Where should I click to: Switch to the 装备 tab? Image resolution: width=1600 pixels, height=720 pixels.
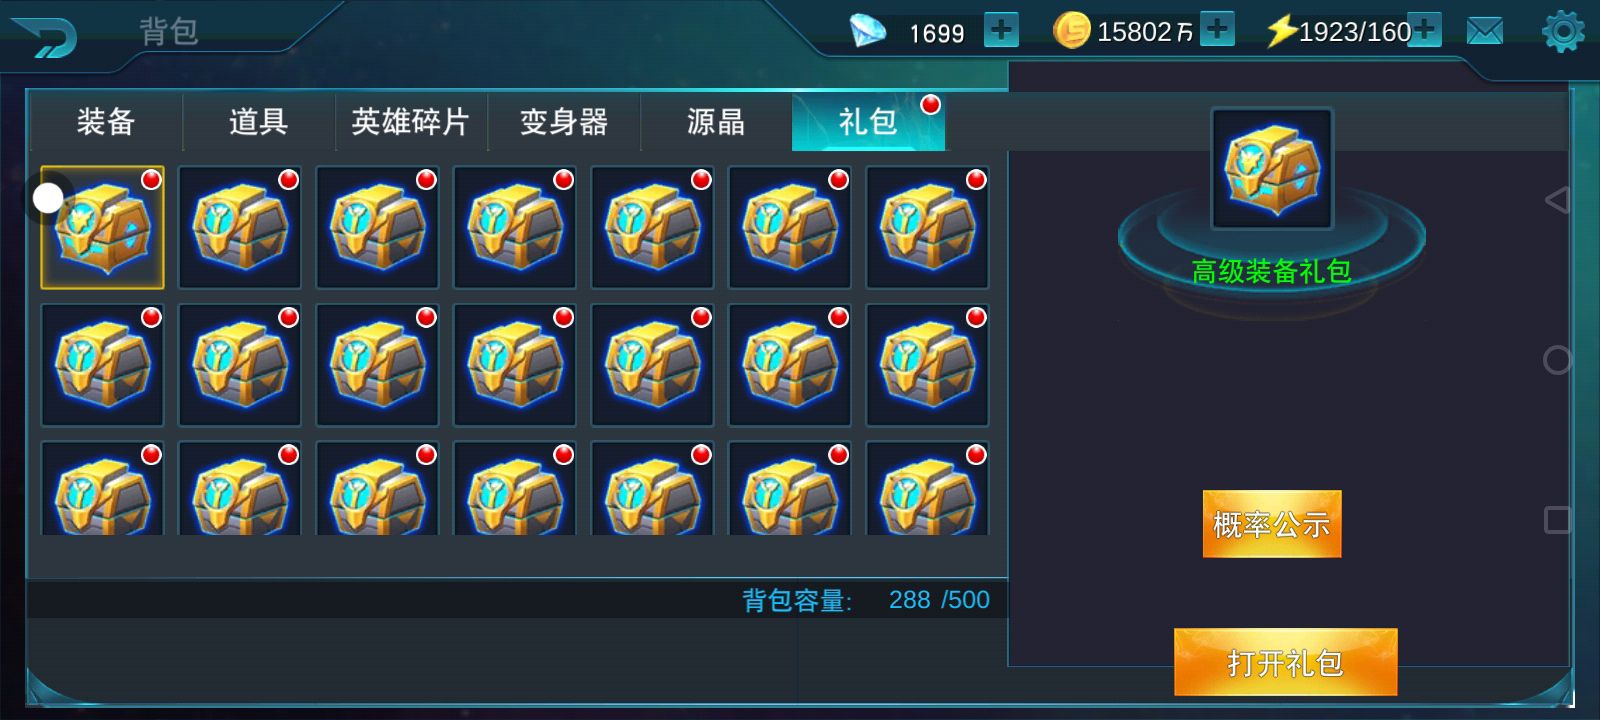106,122
